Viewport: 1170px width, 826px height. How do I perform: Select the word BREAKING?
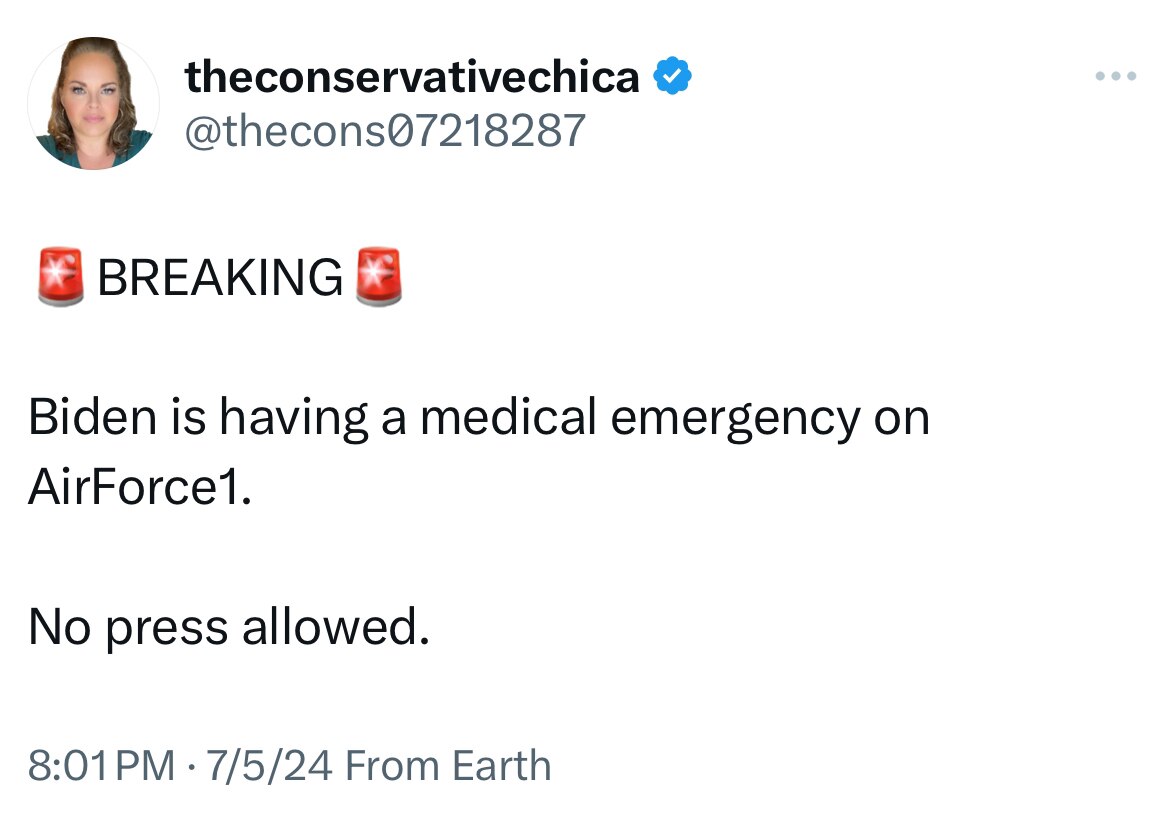point(220,278)
